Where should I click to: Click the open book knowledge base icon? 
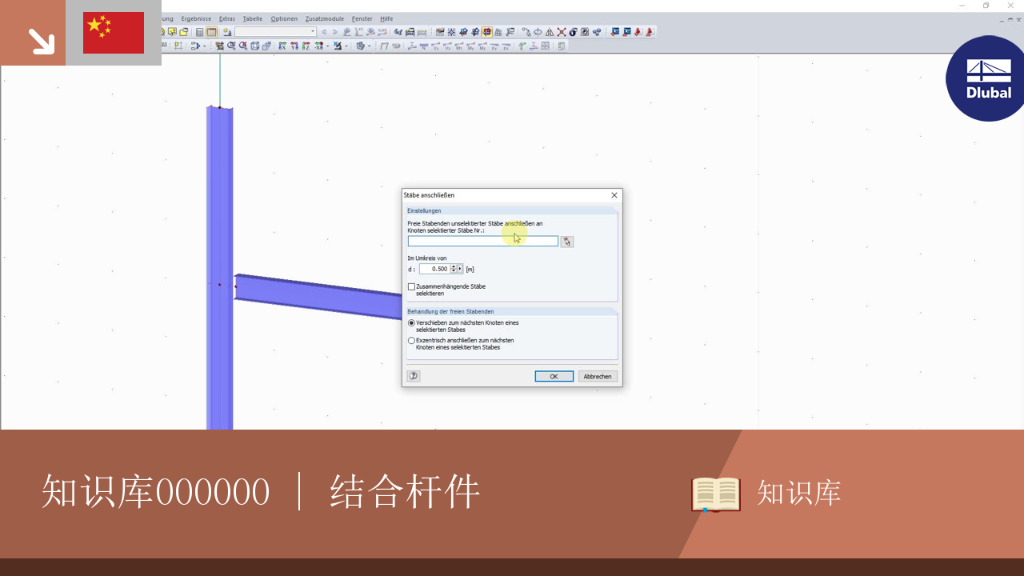coord(716,494)
